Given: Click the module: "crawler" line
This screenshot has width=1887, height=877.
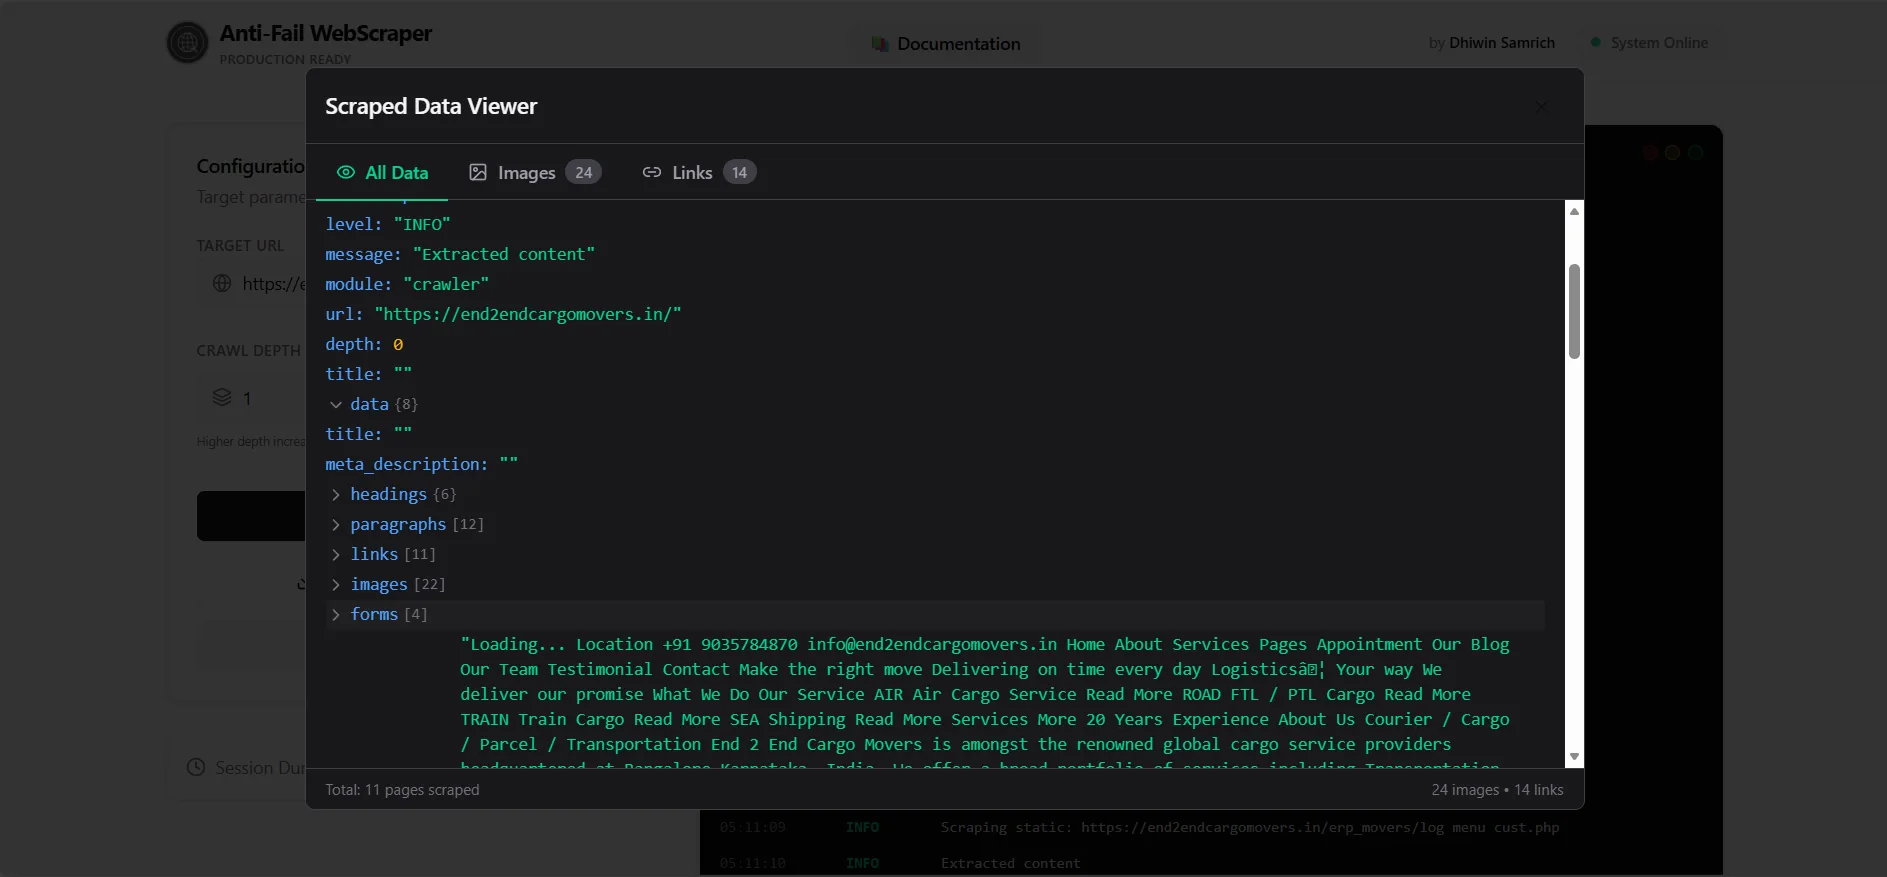Looking at the screenshot, I should tap(407, 284).
